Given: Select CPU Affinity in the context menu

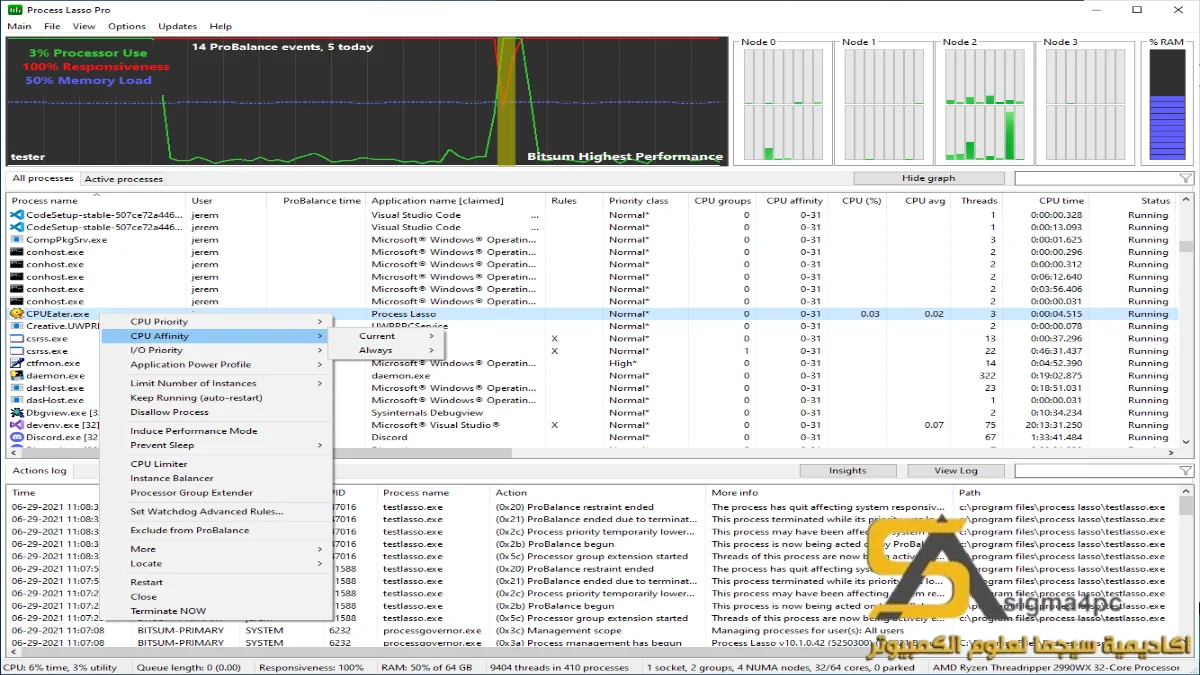Looking at the screenshot, I should click(x=215, y=336).
